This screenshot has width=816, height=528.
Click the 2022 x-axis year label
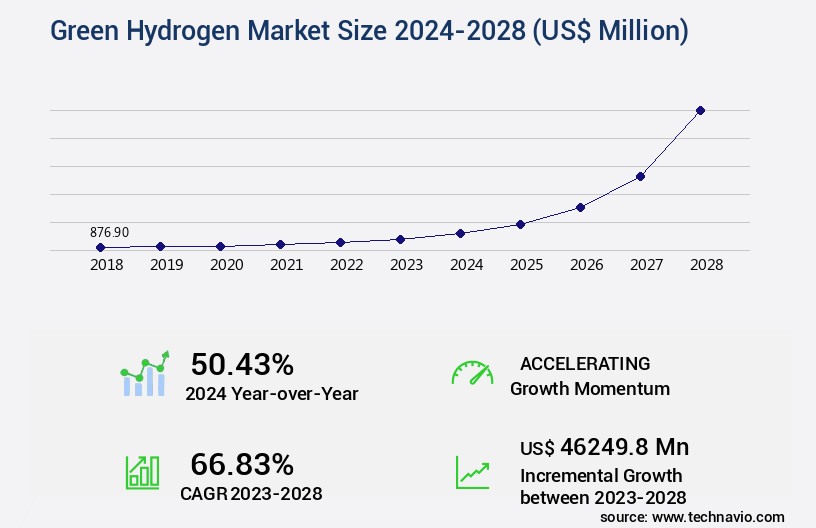point(346,266)
